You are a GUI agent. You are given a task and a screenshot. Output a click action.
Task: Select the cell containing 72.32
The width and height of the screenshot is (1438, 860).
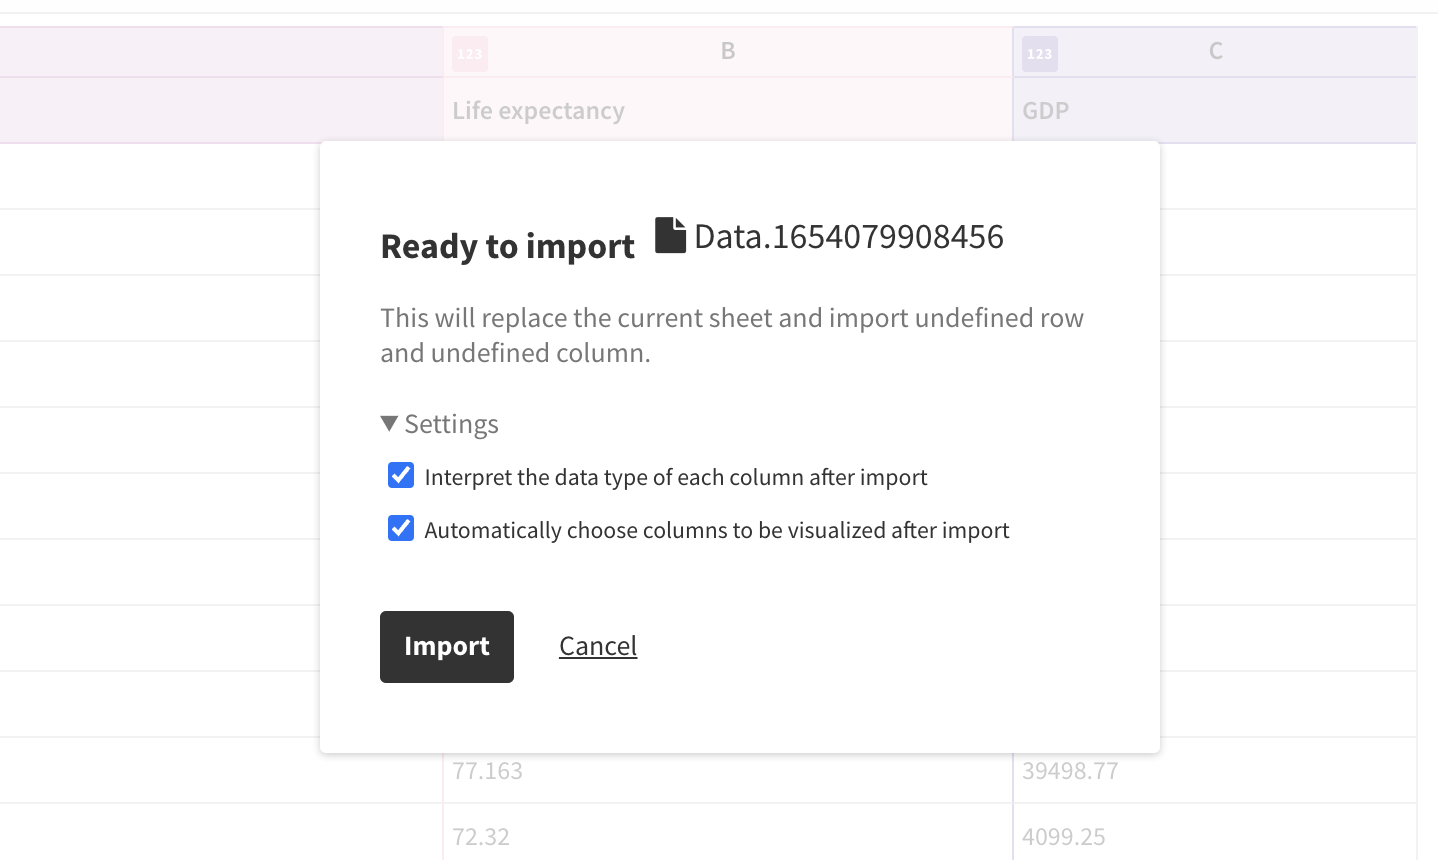pos(481,836)
